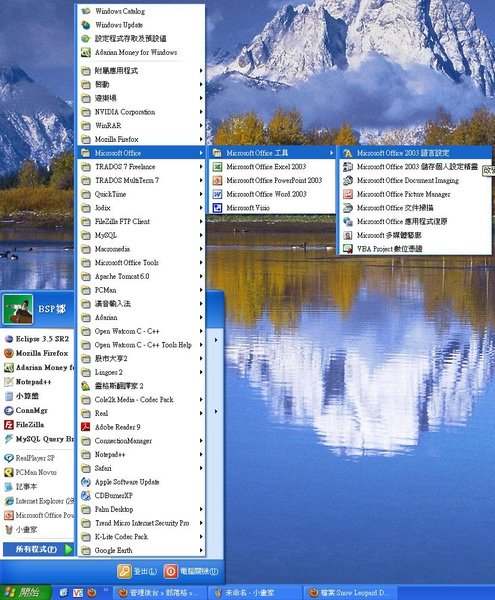Open Microsoft Office 文件掃描
Image resolution: width=495 pixels, height=600 pixels.
pyautogui.click(x=415, y=208)
